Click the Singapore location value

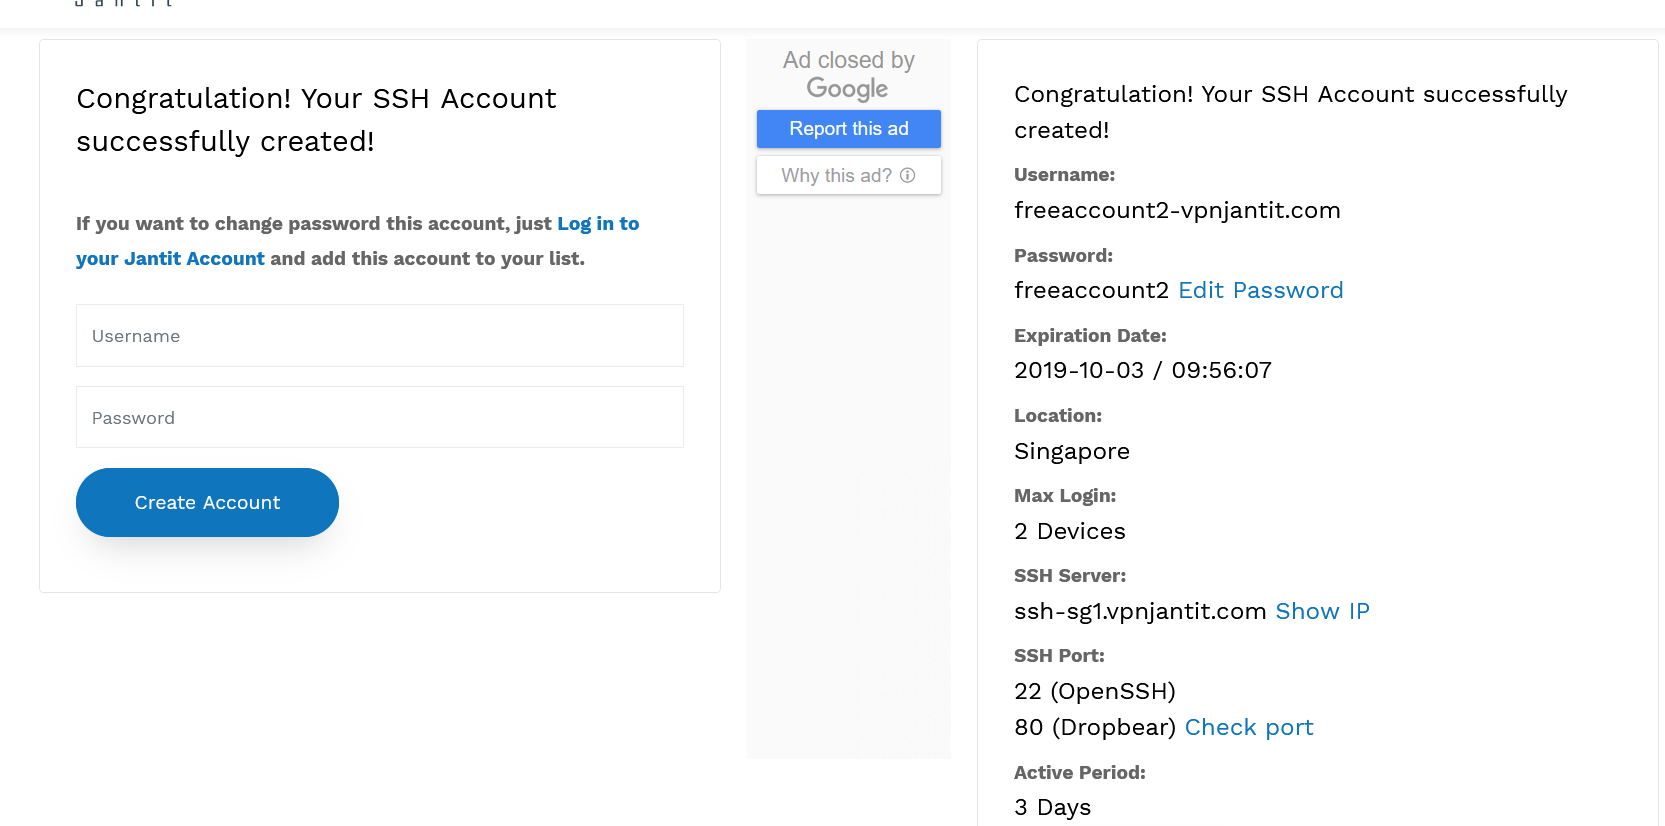click(x=1071, y=451)
